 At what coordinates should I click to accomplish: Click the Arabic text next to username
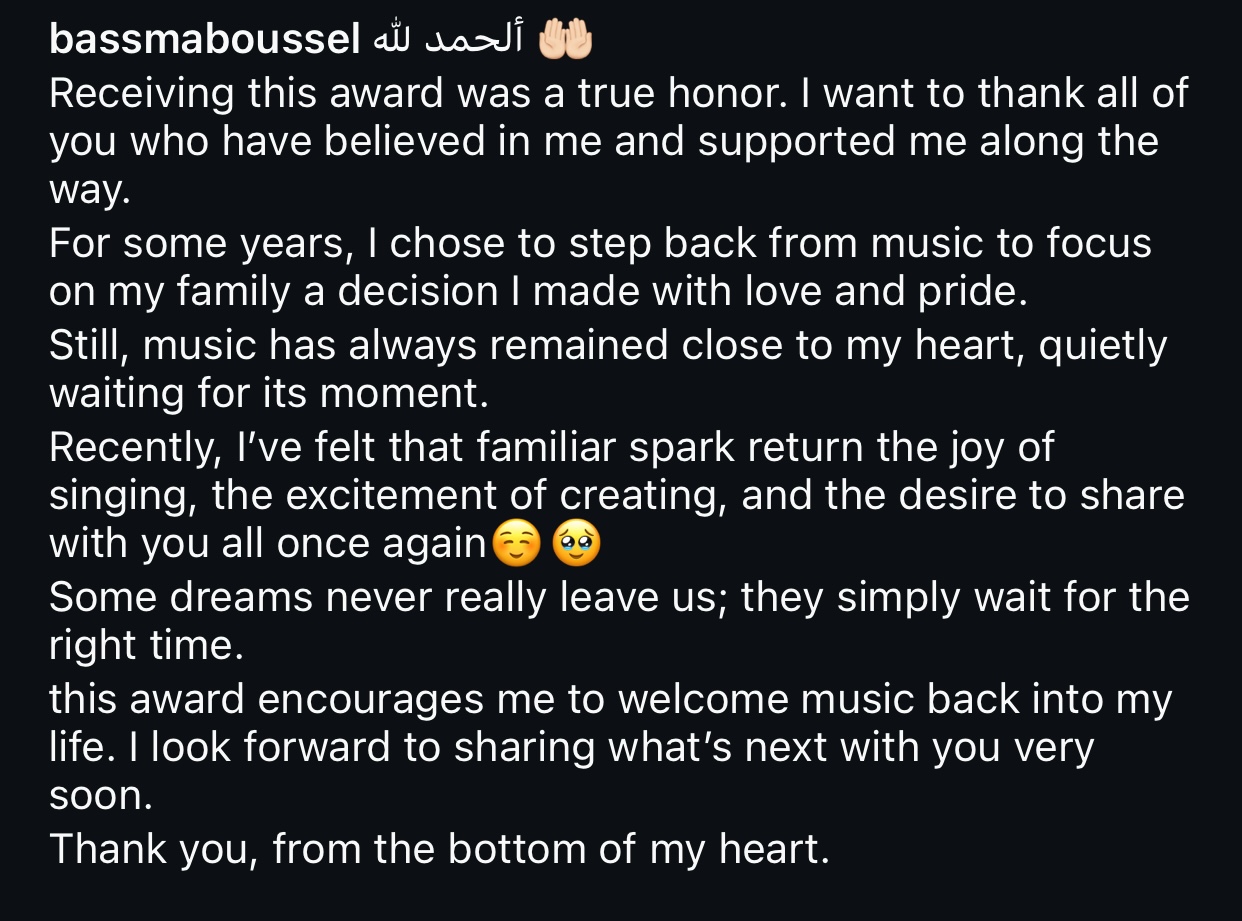pos(449,40)
